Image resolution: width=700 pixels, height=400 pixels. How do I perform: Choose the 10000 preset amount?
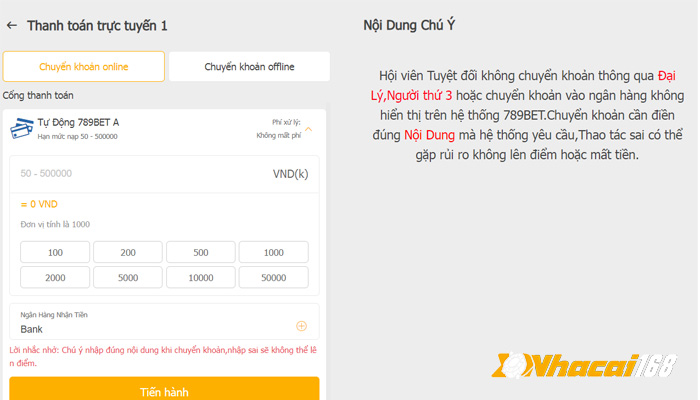coord(201,278)
